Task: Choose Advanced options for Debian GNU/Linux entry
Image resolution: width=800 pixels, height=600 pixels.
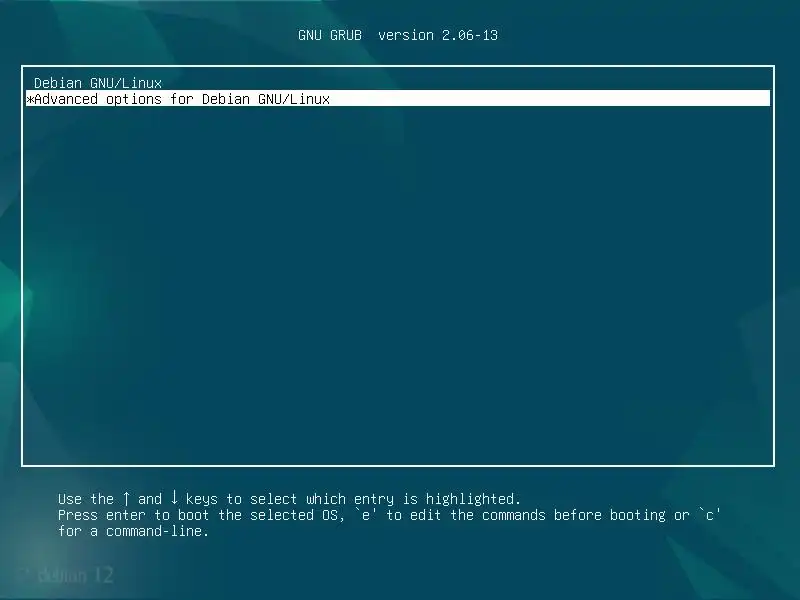Action: coord(397,98)
